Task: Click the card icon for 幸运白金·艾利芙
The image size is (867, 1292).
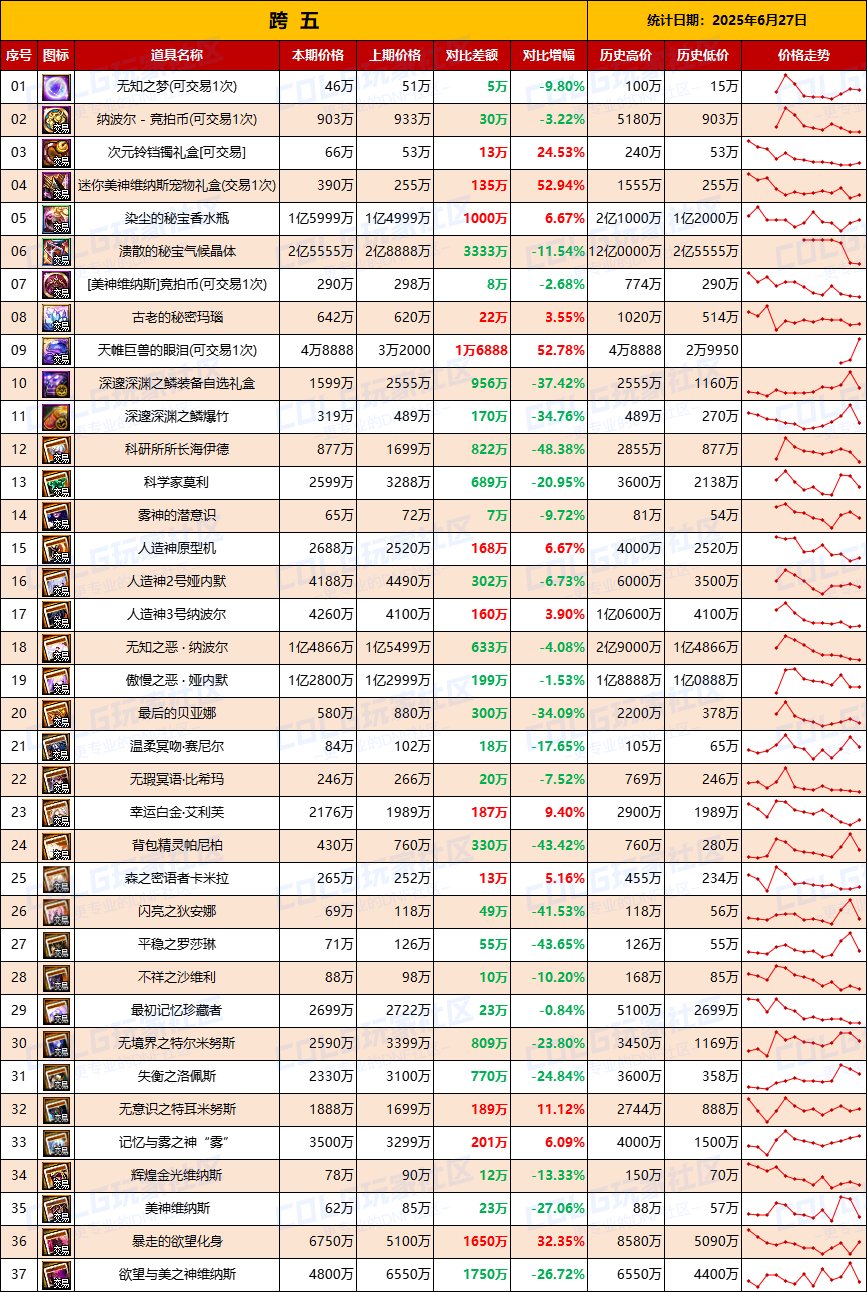Action: (56, 813)
